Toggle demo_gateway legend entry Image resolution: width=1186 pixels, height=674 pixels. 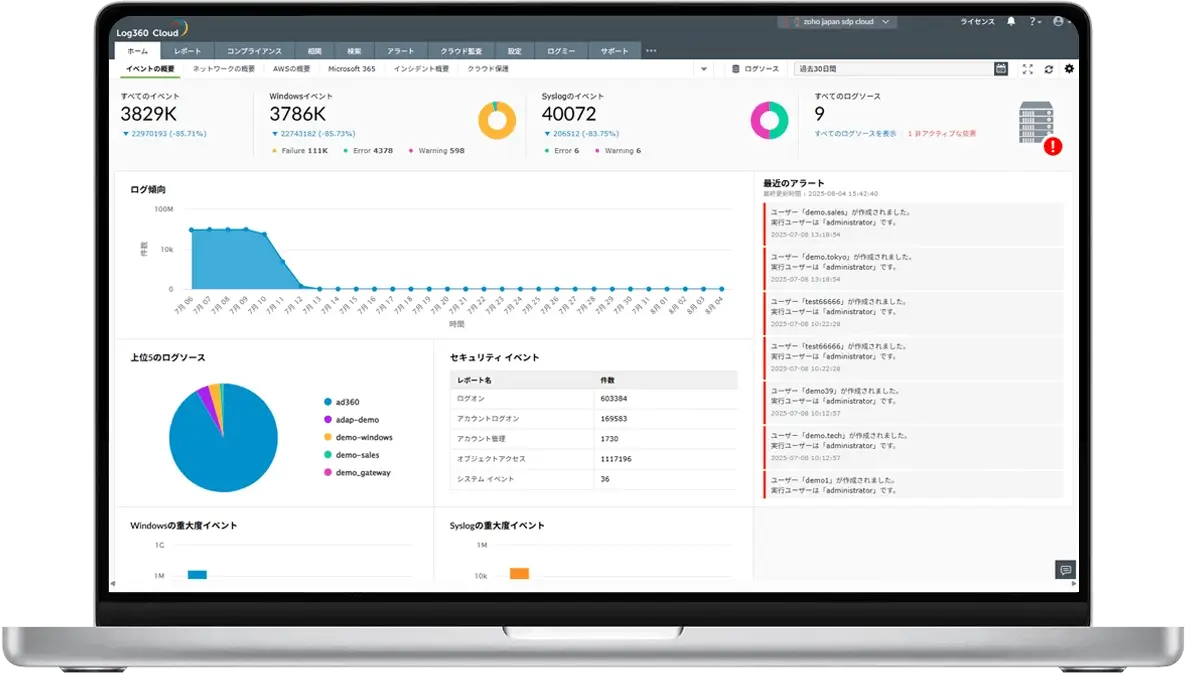[x=357, y=473]
